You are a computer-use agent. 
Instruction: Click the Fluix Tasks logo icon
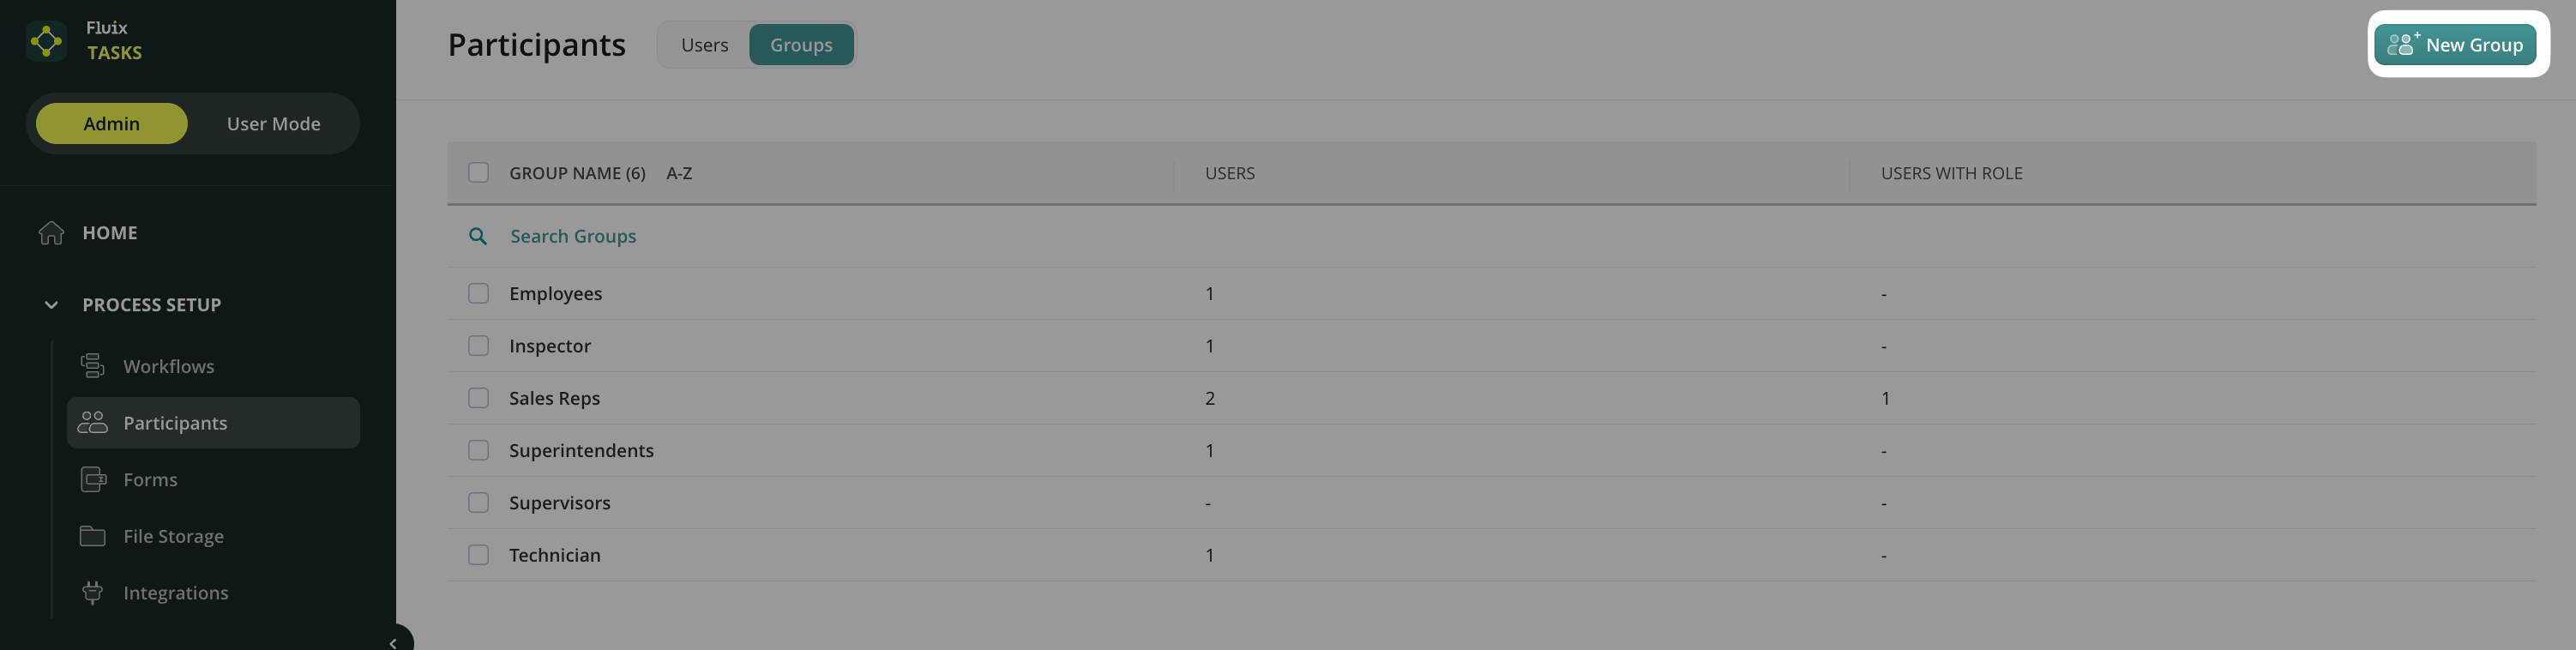[46, 41]
